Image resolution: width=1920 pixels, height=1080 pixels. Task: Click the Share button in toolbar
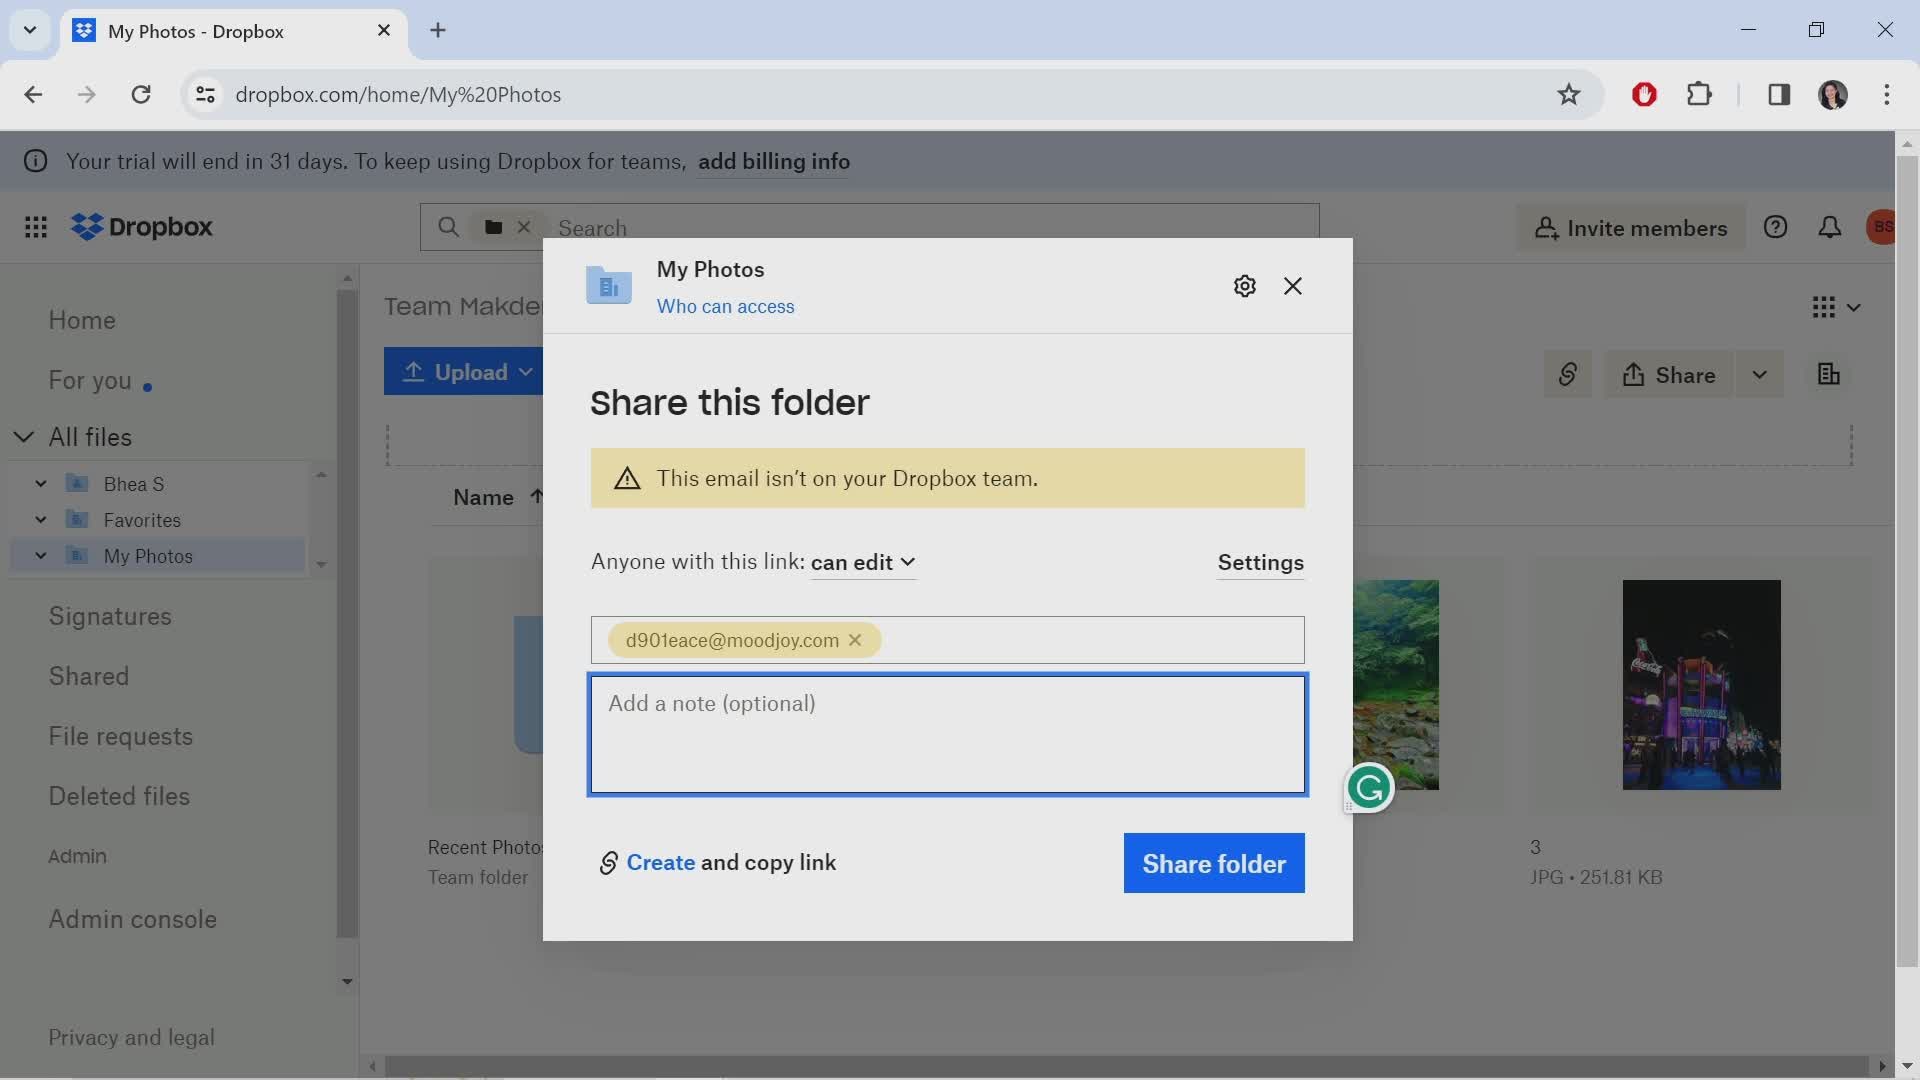tap(1668, 375)
